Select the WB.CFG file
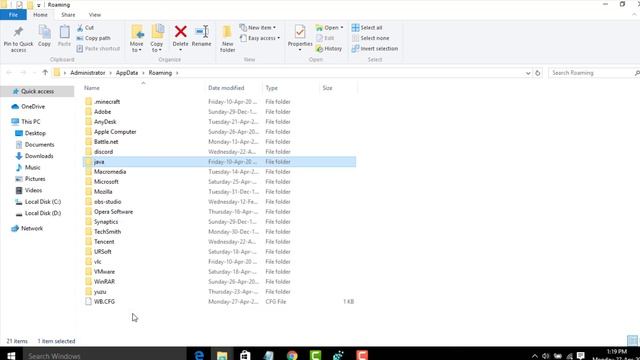 click(220, 302)
